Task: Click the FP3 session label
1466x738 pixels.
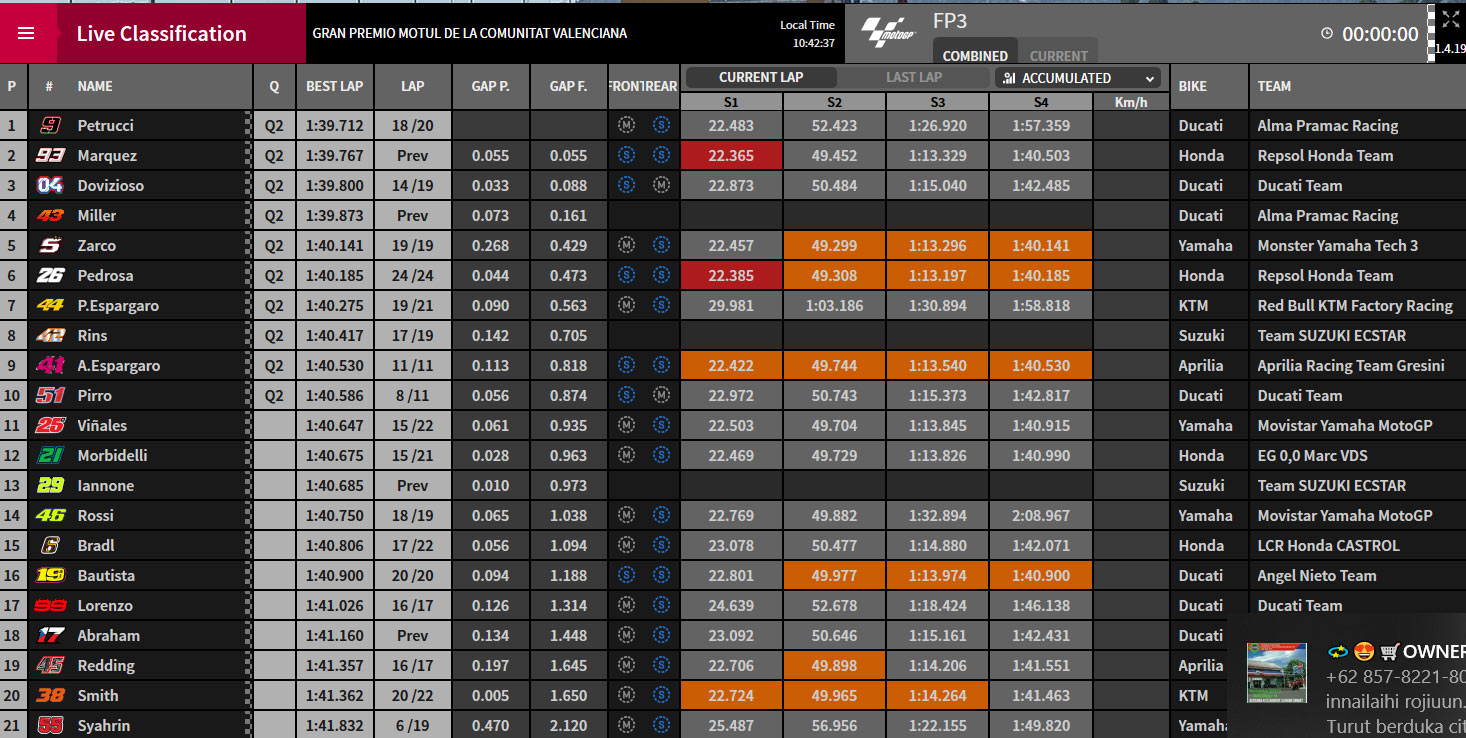Action: pyautogui.click(x=950, y=21)
